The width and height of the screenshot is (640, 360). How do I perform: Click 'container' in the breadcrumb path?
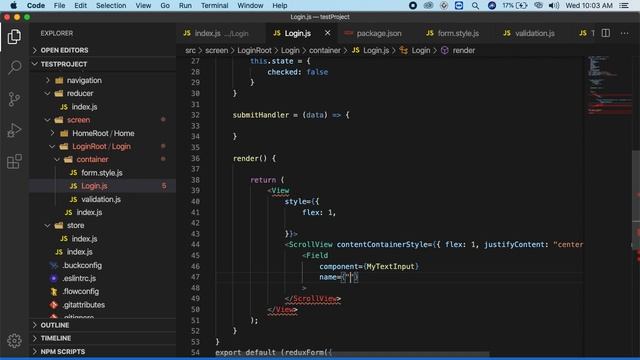point(324,50)
